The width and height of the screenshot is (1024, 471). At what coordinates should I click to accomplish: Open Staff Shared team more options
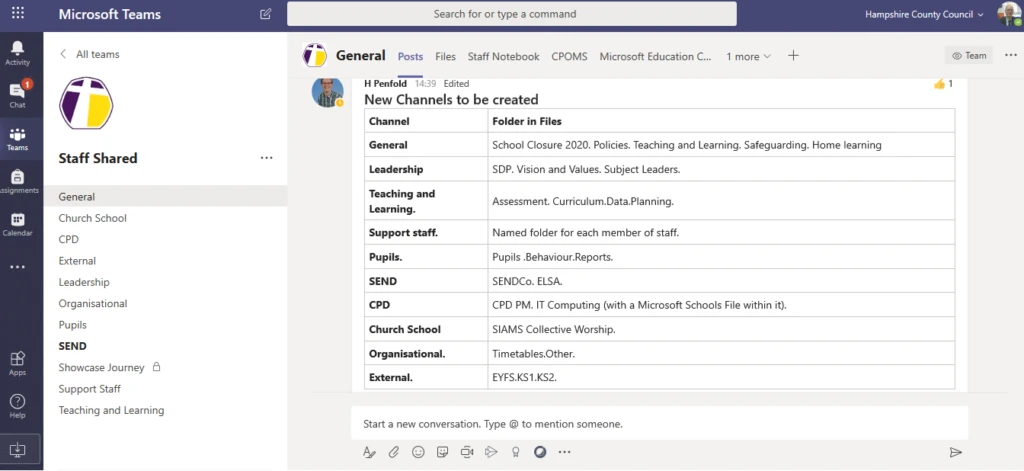coord(267,158)
